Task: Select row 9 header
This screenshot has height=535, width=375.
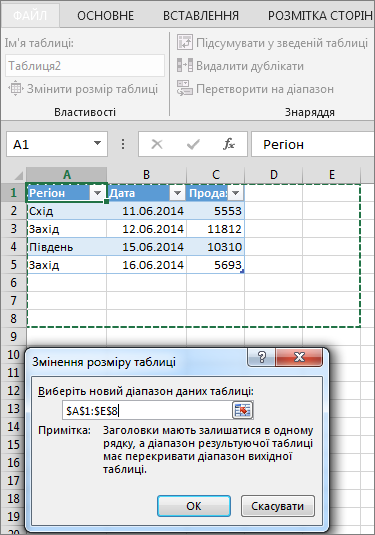Action: pyautogui.click(x=13, y=336)
